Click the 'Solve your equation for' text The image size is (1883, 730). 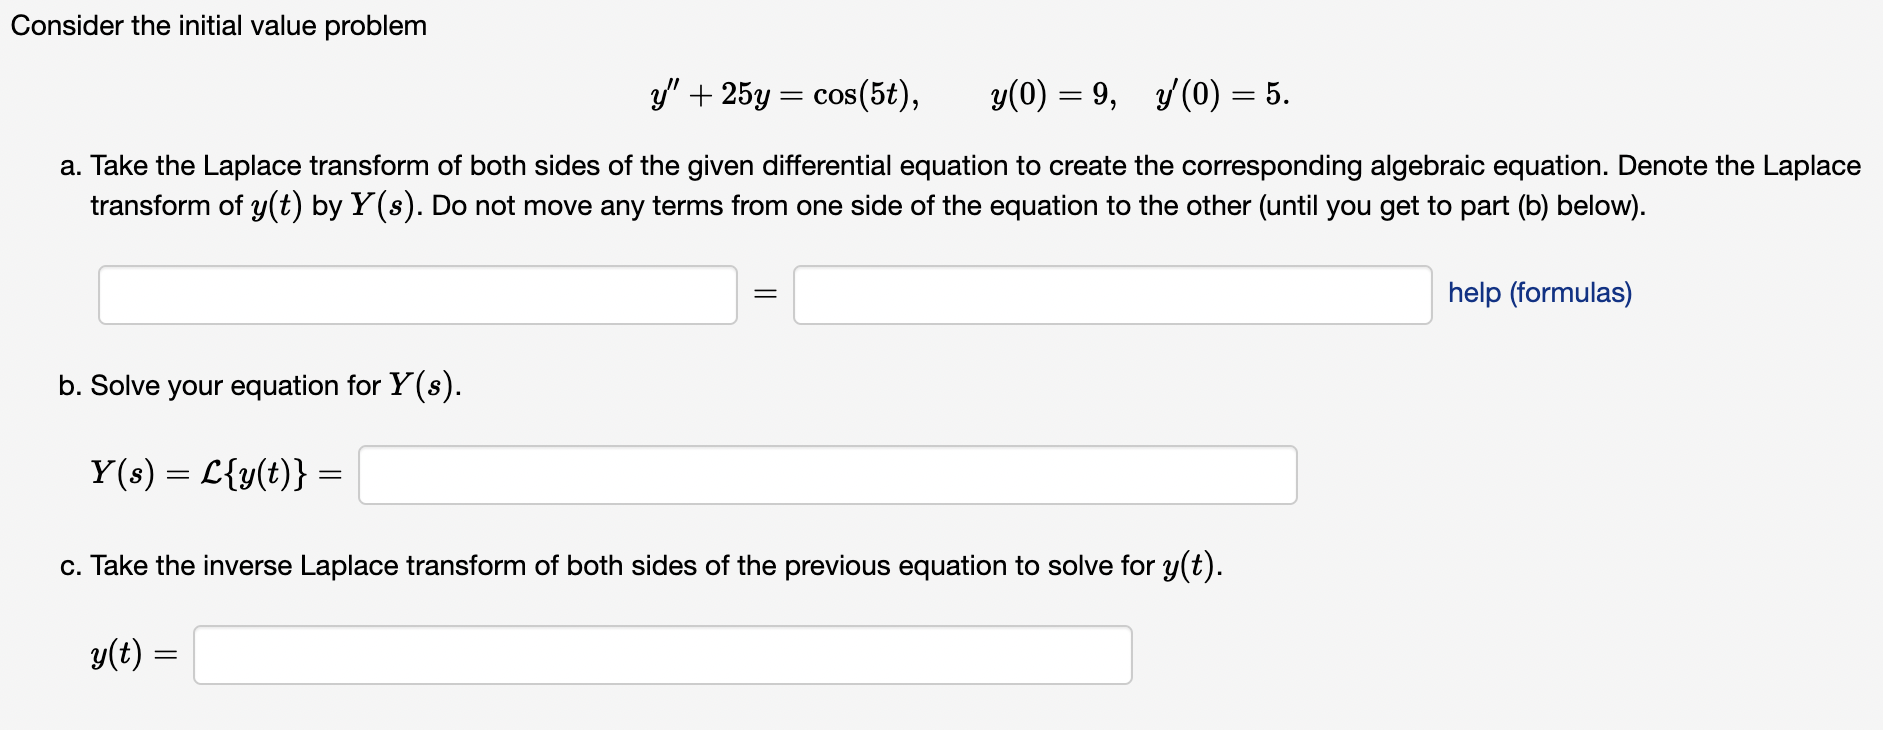(x=236, y=386)
